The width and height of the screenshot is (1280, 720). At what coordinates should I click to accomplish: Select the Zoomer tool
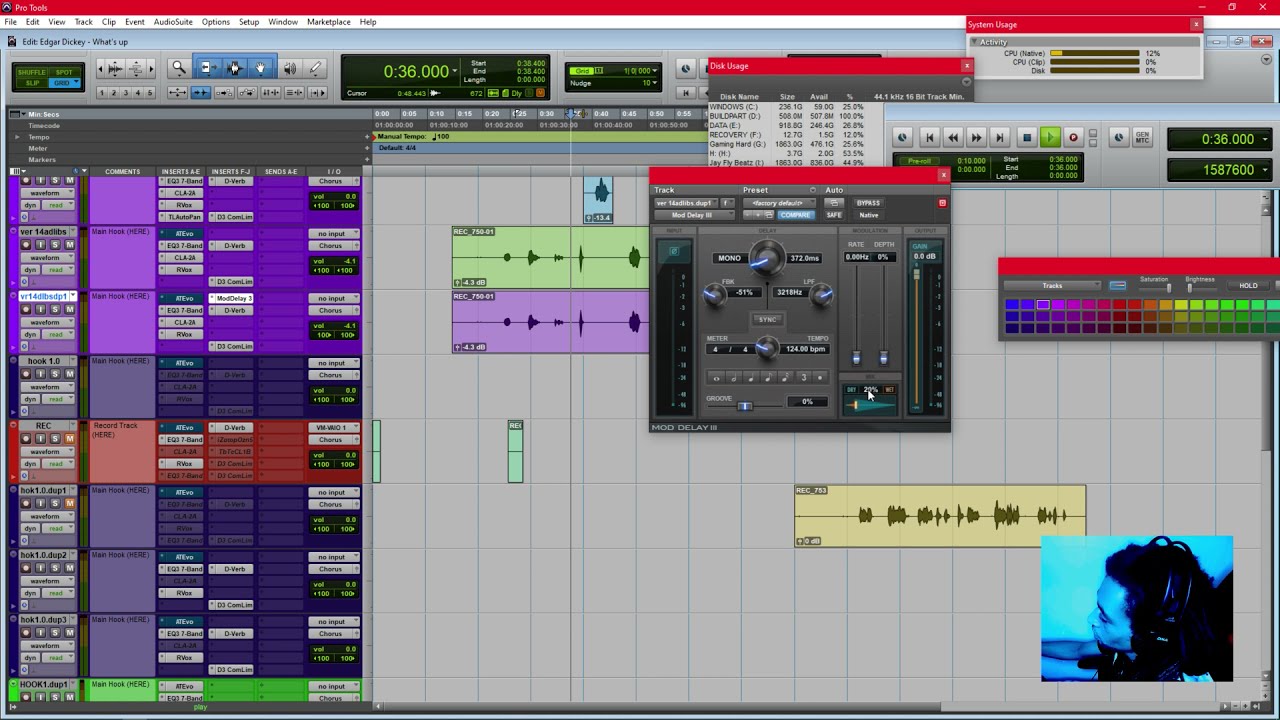tap(178, 68)
